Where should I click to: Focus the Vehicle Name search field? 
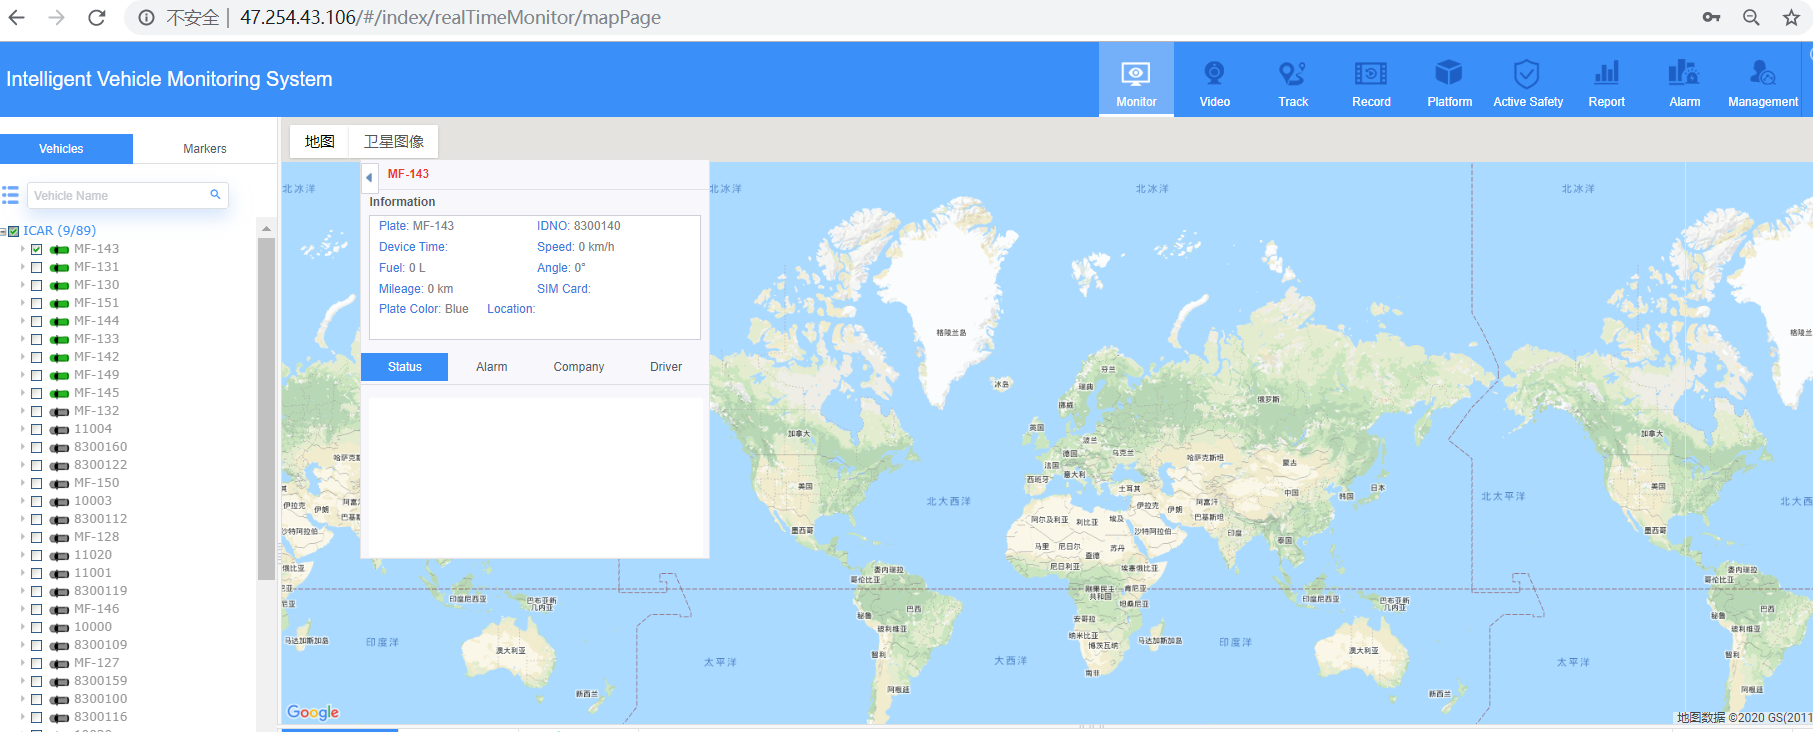coord(128,195)
